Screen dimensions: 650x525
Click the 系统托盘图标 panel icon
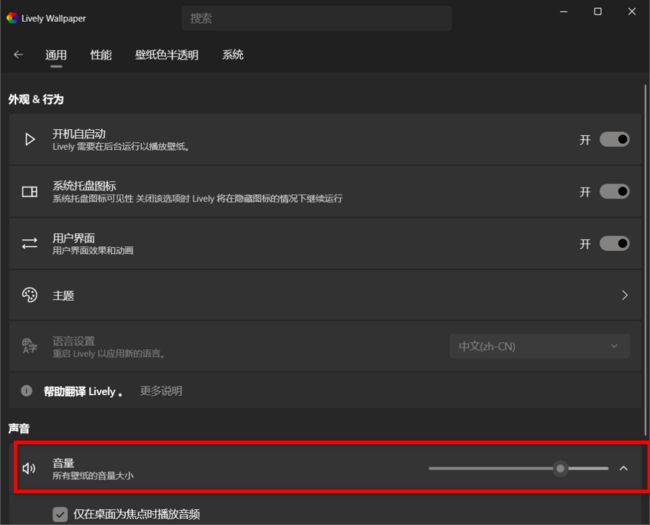point(29,192)
